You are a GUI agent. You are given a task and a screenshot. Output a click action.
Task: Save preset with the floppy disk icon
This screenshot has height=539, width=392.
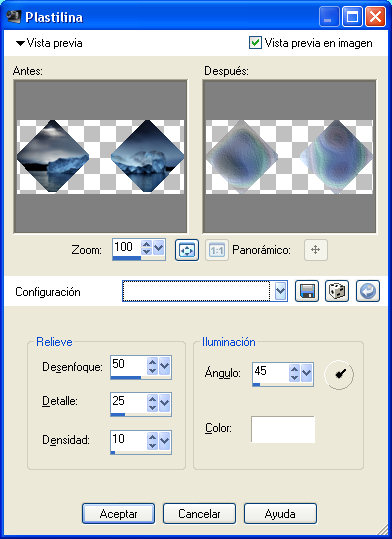(x=307, y=291)
